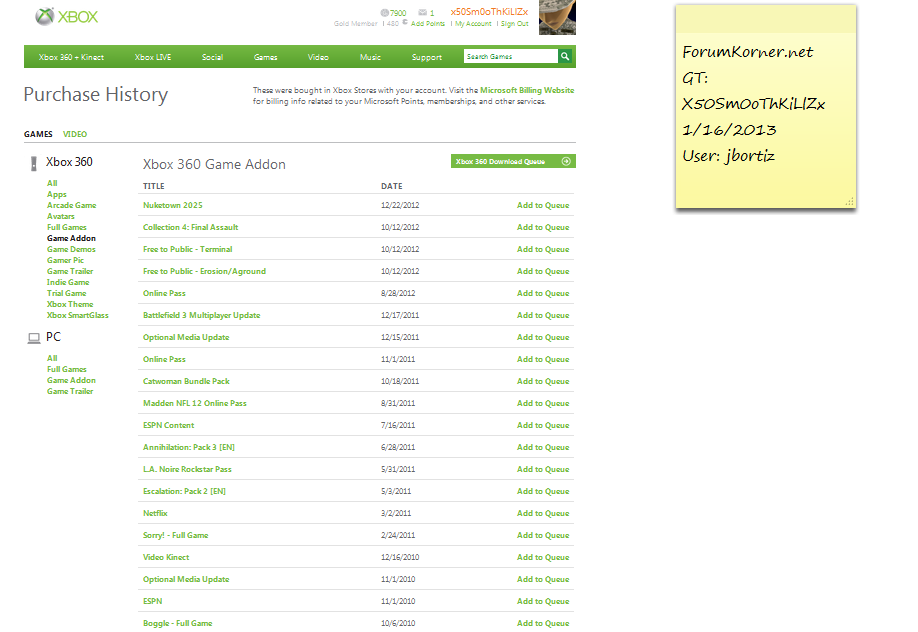
Task: Select PC Full Games category
Action: click(67, 369)
